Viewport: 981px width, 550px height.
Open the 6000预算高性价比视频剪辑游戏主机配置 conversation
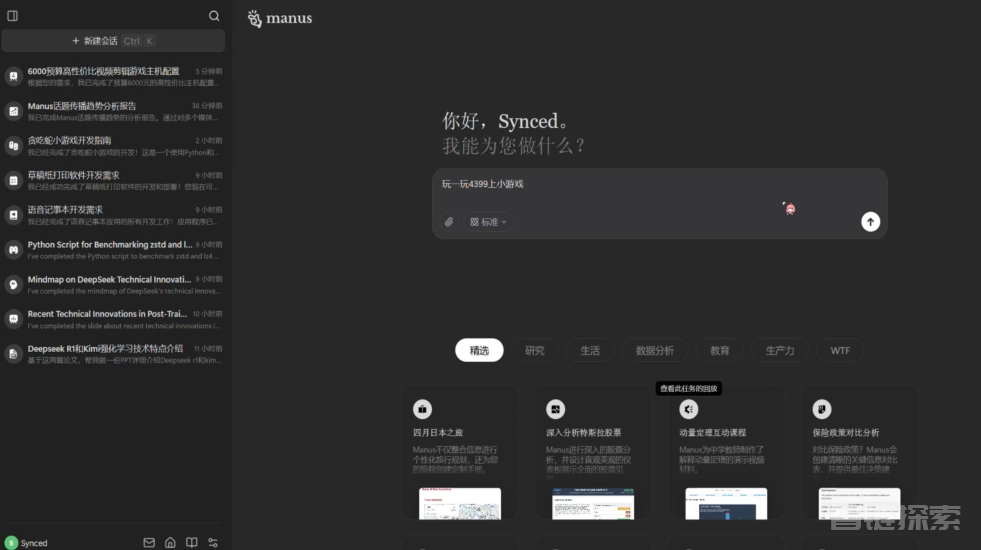click(113, 76)
